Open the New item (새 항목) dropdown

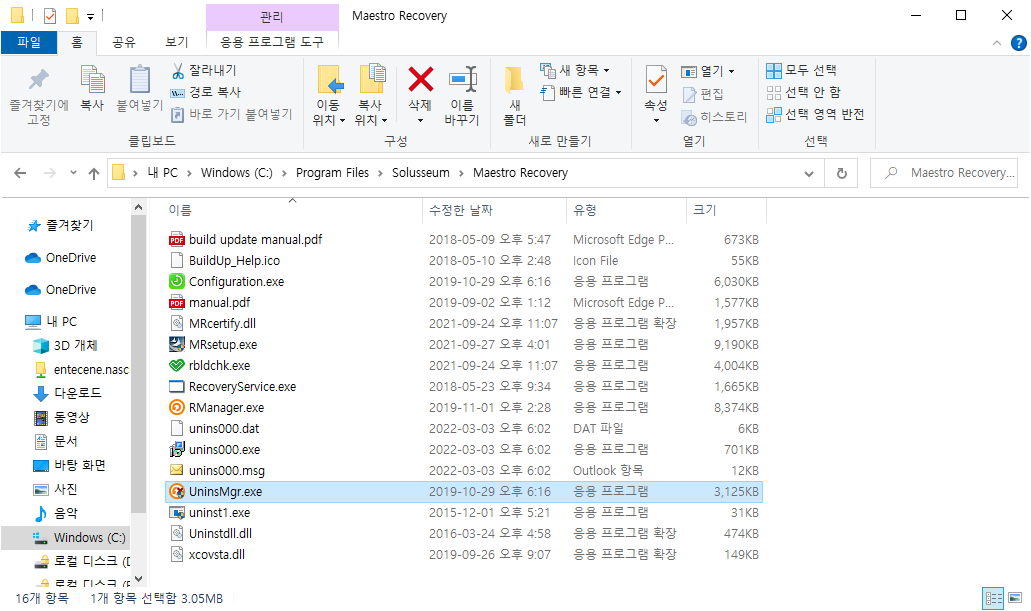pyautogui.click(x=575, y=70)
